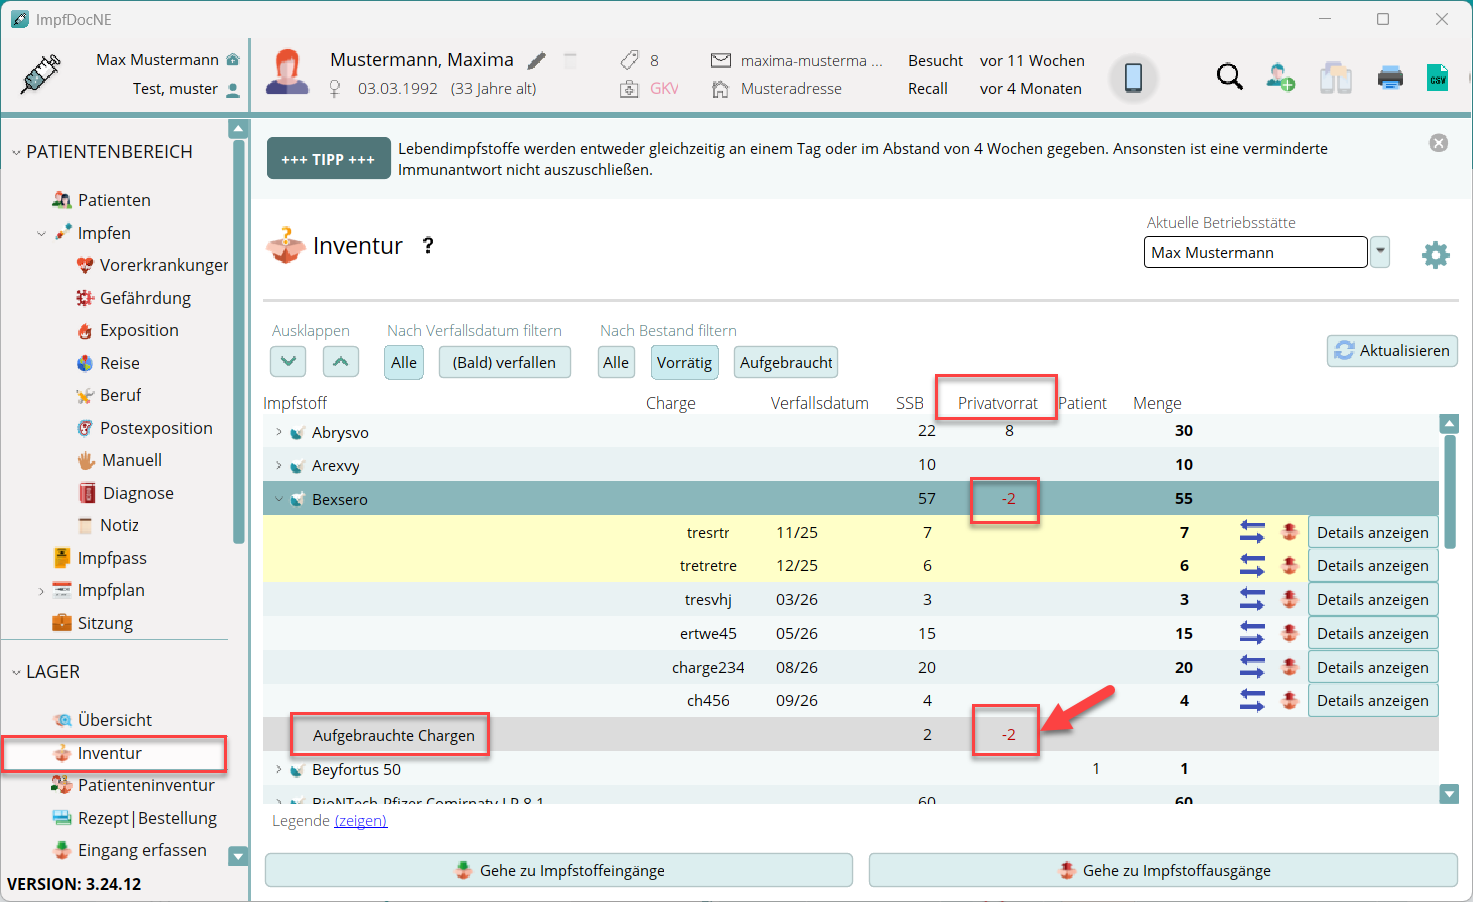This screenshot has width=1473, height=902.
Task: Expand the Abrysvo vaccine row
Action: (x=279, y=432)
